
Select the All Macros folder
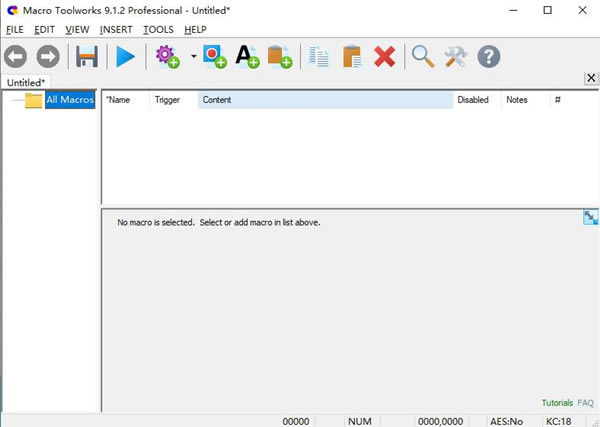click(x=70, y=100)
